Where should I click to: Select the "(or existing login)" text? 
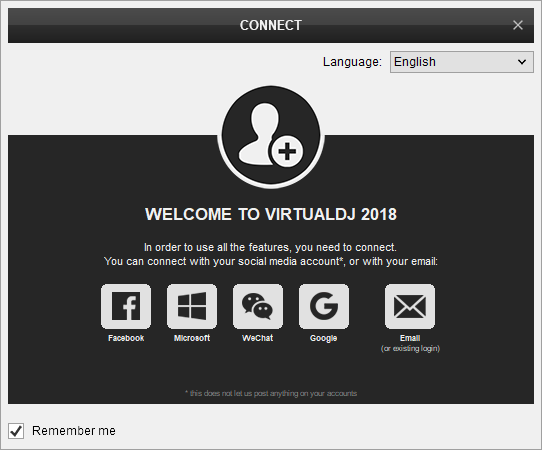410,348
